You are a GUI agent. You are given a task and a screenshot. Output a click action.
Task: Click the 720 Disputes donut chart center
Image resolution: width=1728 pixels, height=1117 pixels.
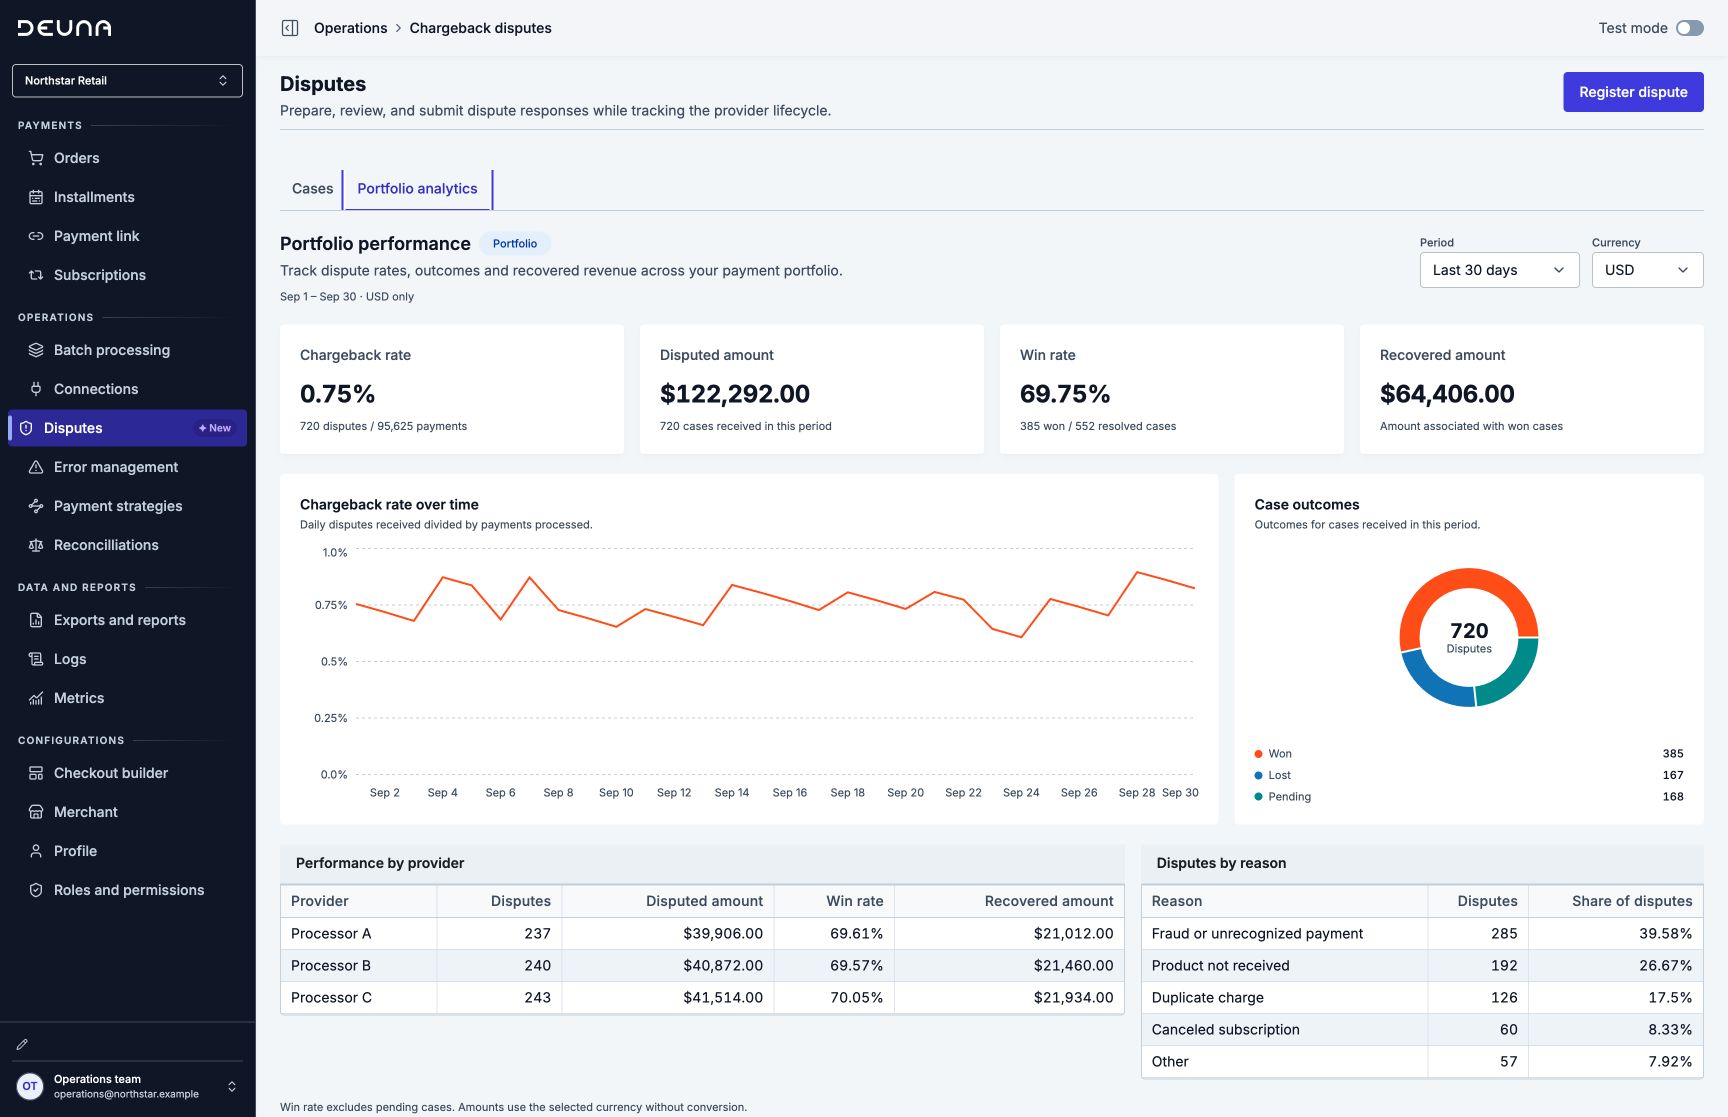1469,638
